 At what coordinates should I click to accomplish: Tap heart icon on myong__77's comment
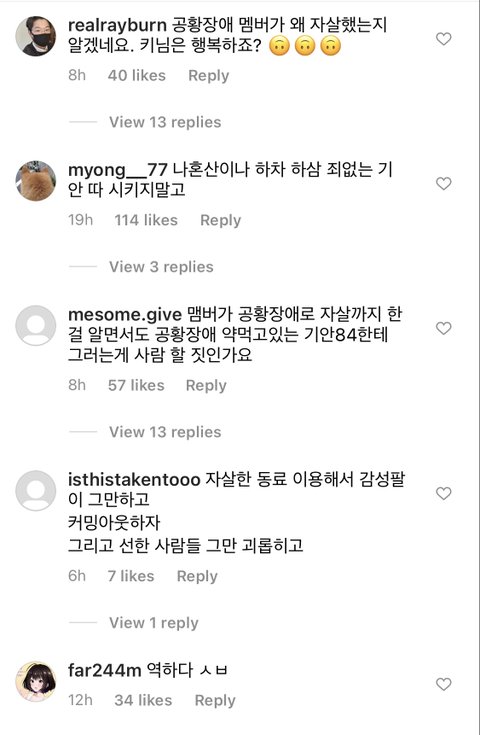coord(443,183)
